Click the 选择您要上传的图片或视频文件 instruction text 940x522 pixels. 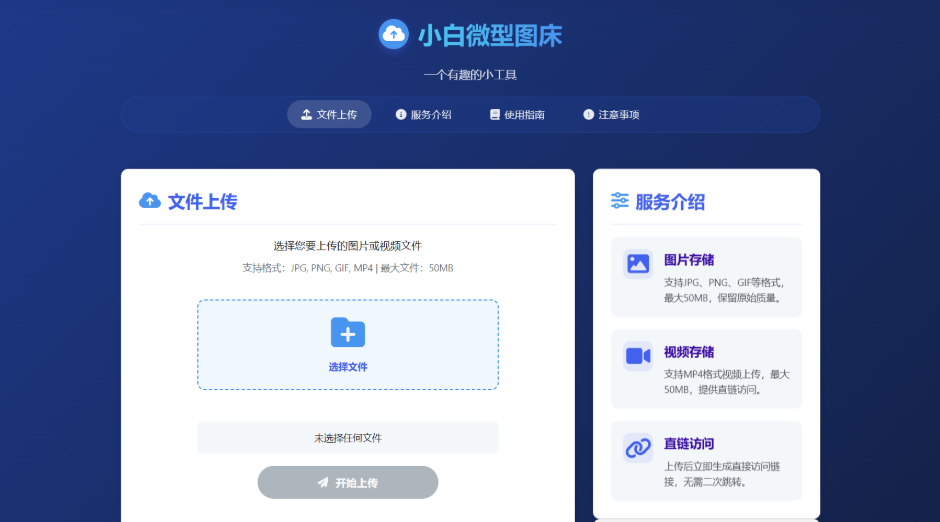[348, 246]
